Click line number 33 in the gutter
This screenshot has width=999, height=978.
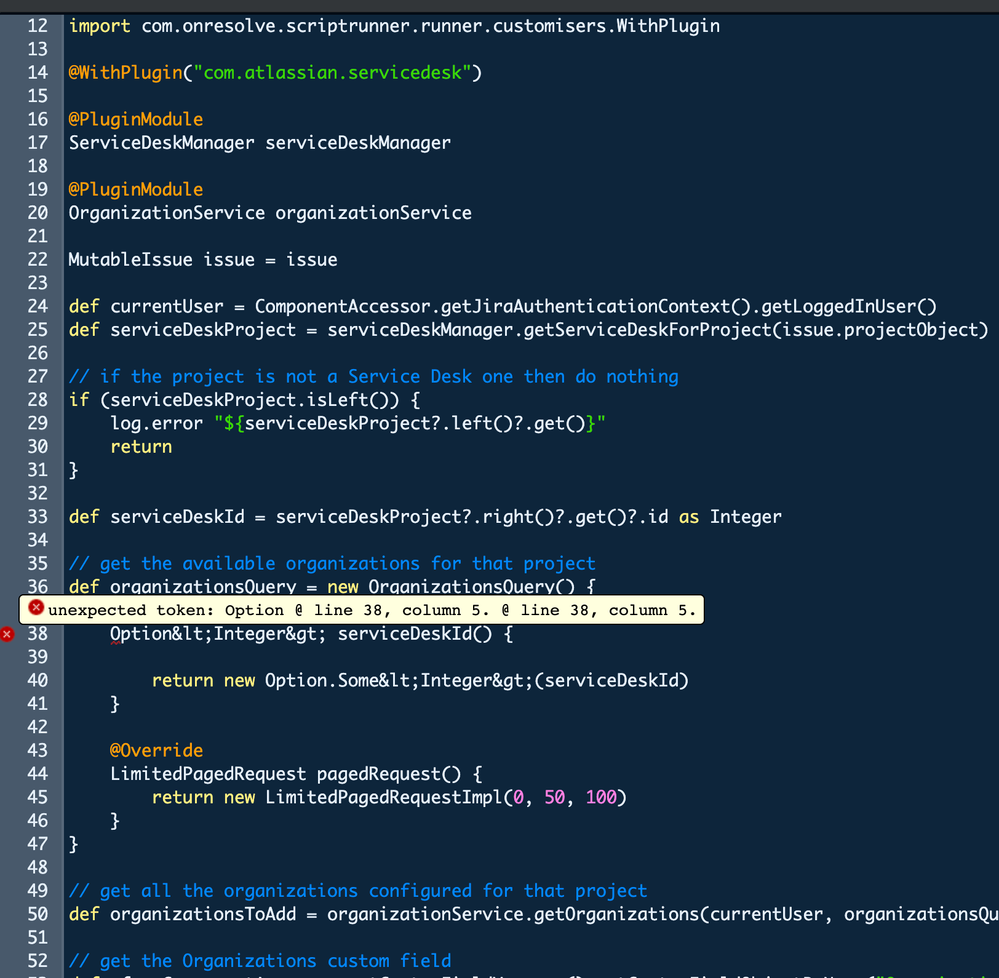pyautogui.click(x=38, y=517)
